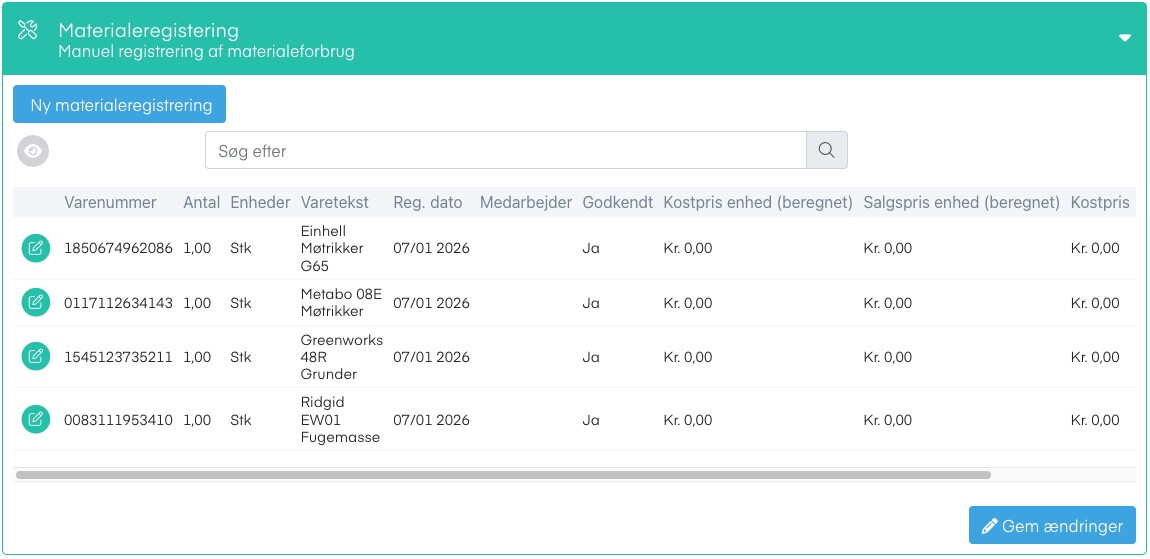The image size is (1150, 559).
Task: Edit the Einhell Møtrikker G65 row
Action: (35, 248)
